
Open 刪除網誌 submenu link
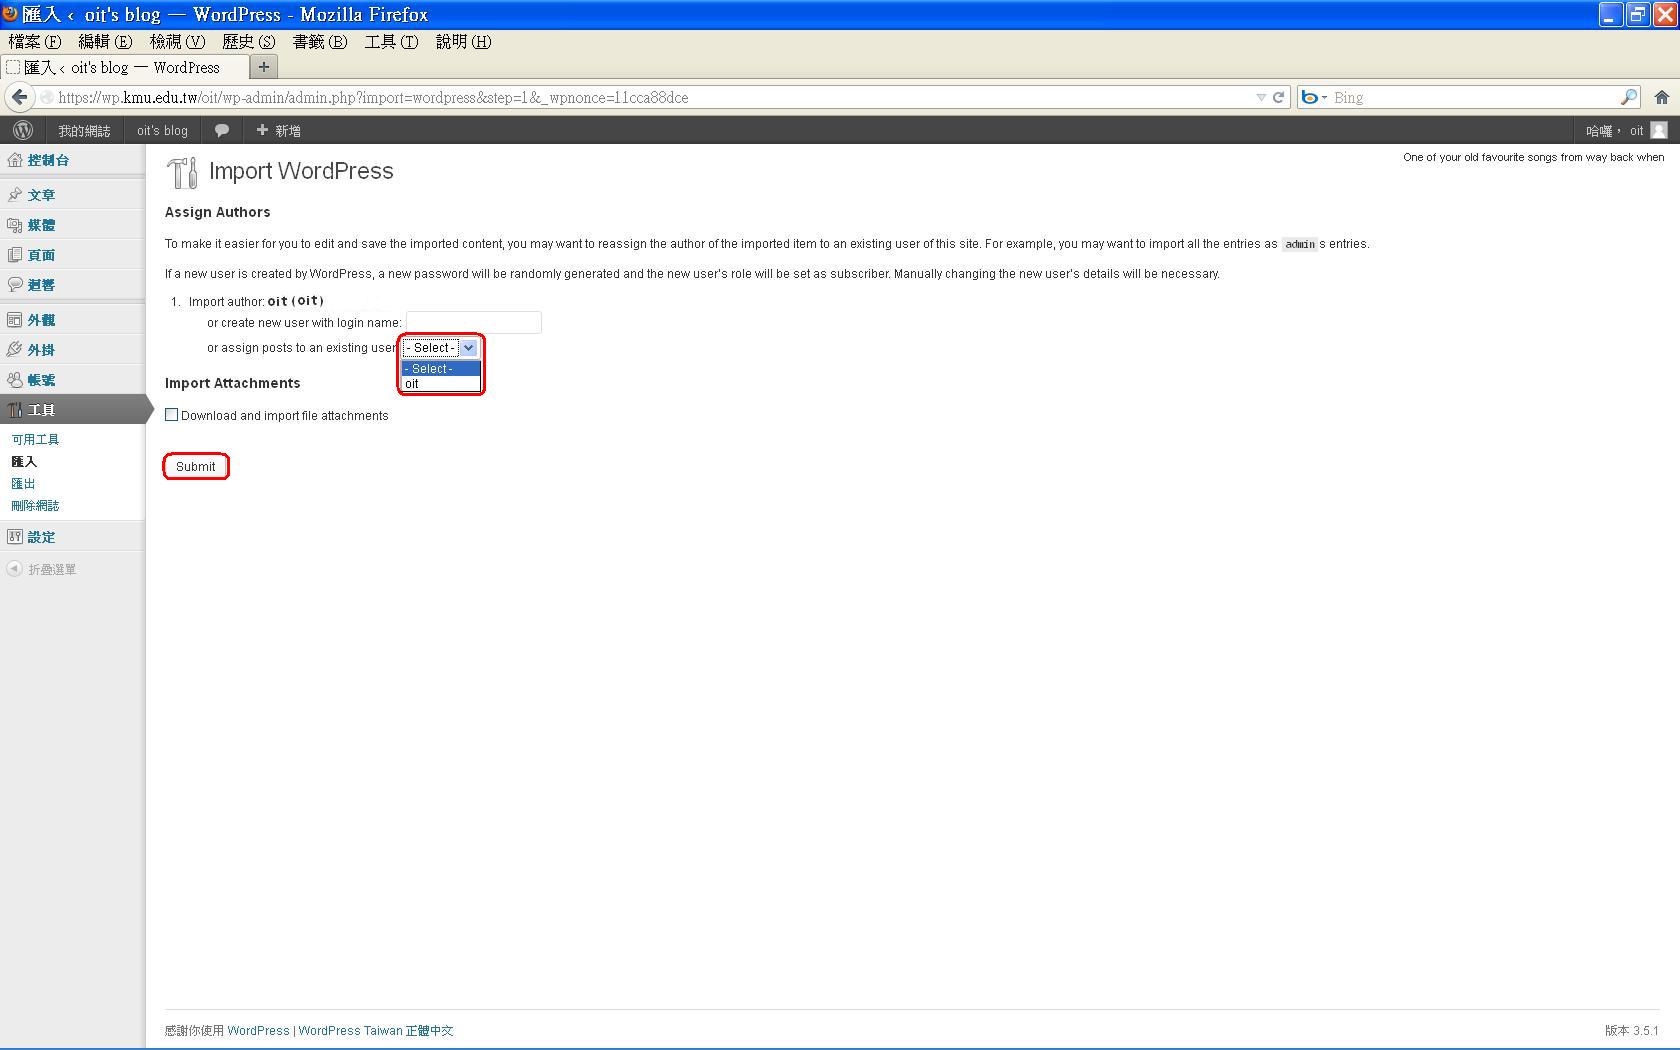35,506
